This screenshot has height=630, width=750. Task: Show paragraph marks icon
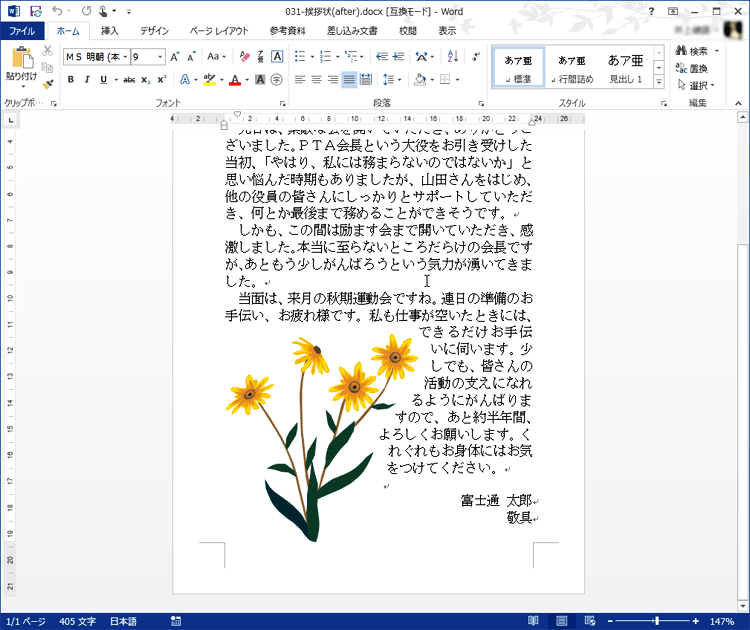pyautogui.click(x=475, y=56)
